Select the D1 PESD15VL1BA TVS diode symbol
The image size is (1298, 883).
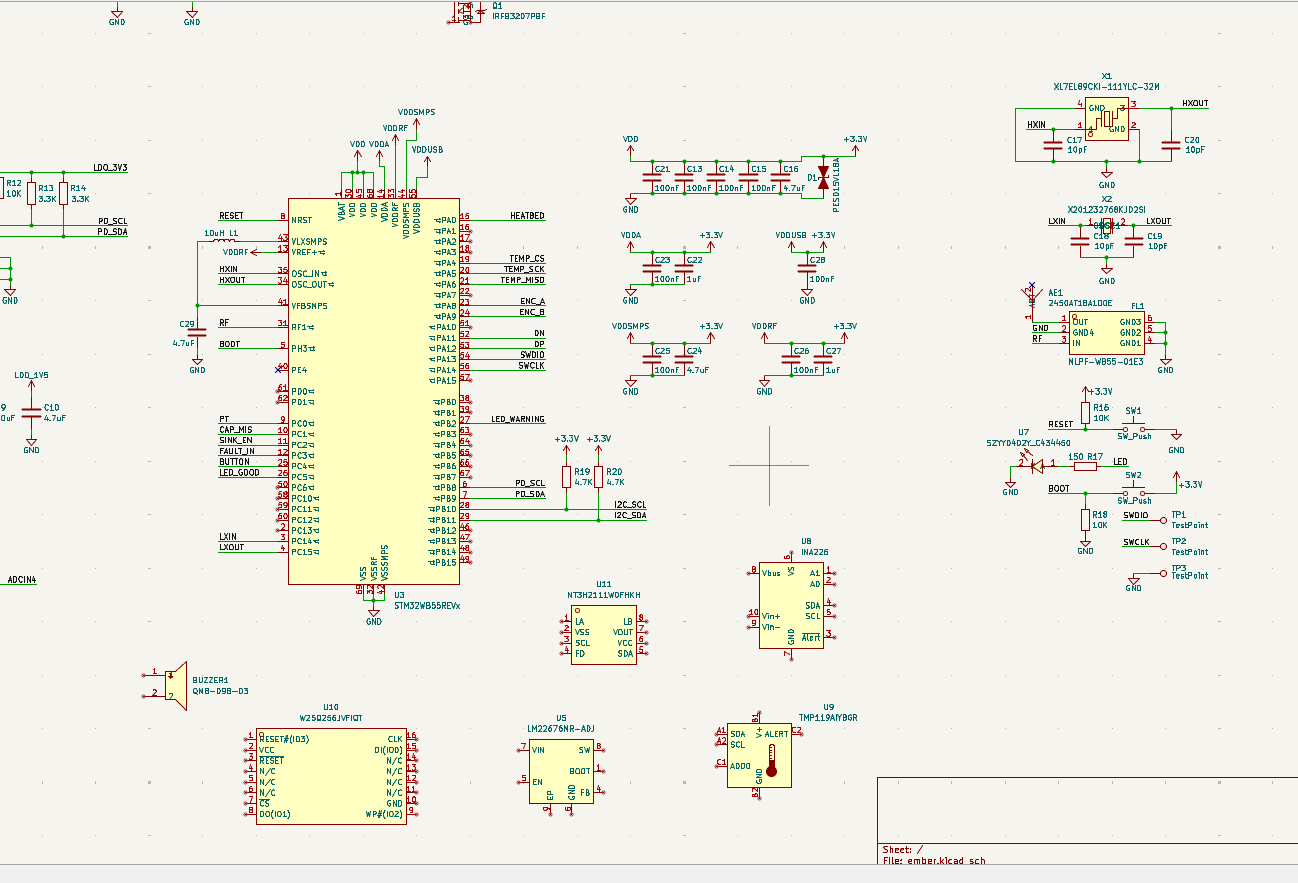[x=823, y=181]
